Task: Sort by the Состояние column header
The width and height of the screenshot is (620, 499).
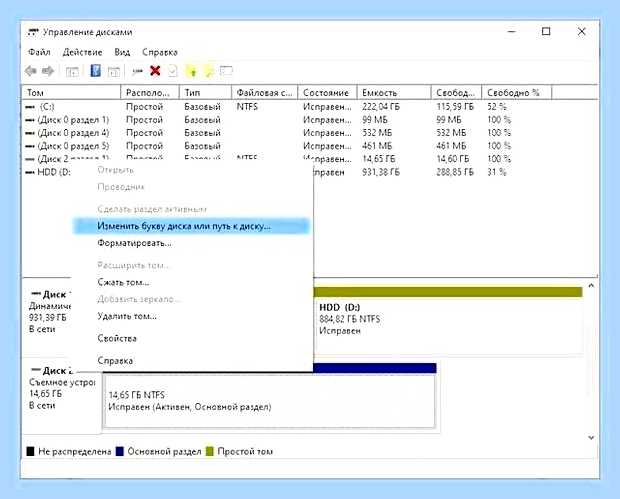Action: (x=327, y=93)
